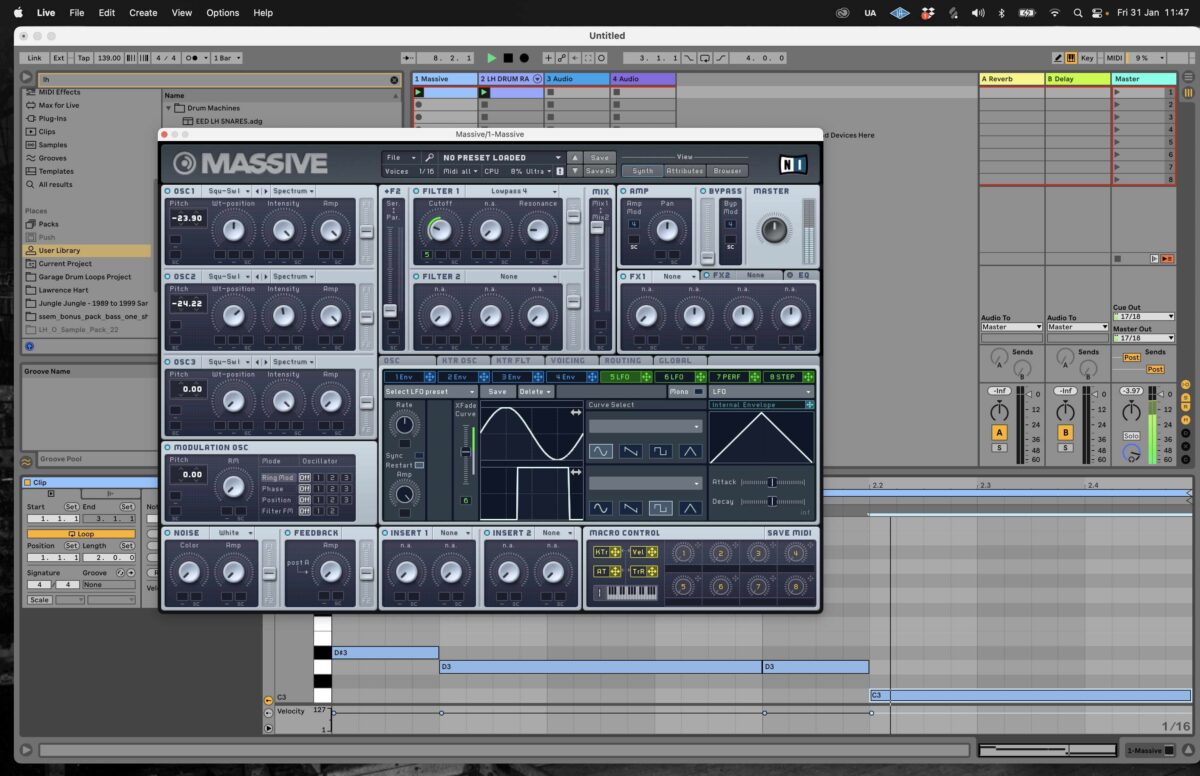Toggle Filter 1 power

pyautogui.click(x=417, y=191)
